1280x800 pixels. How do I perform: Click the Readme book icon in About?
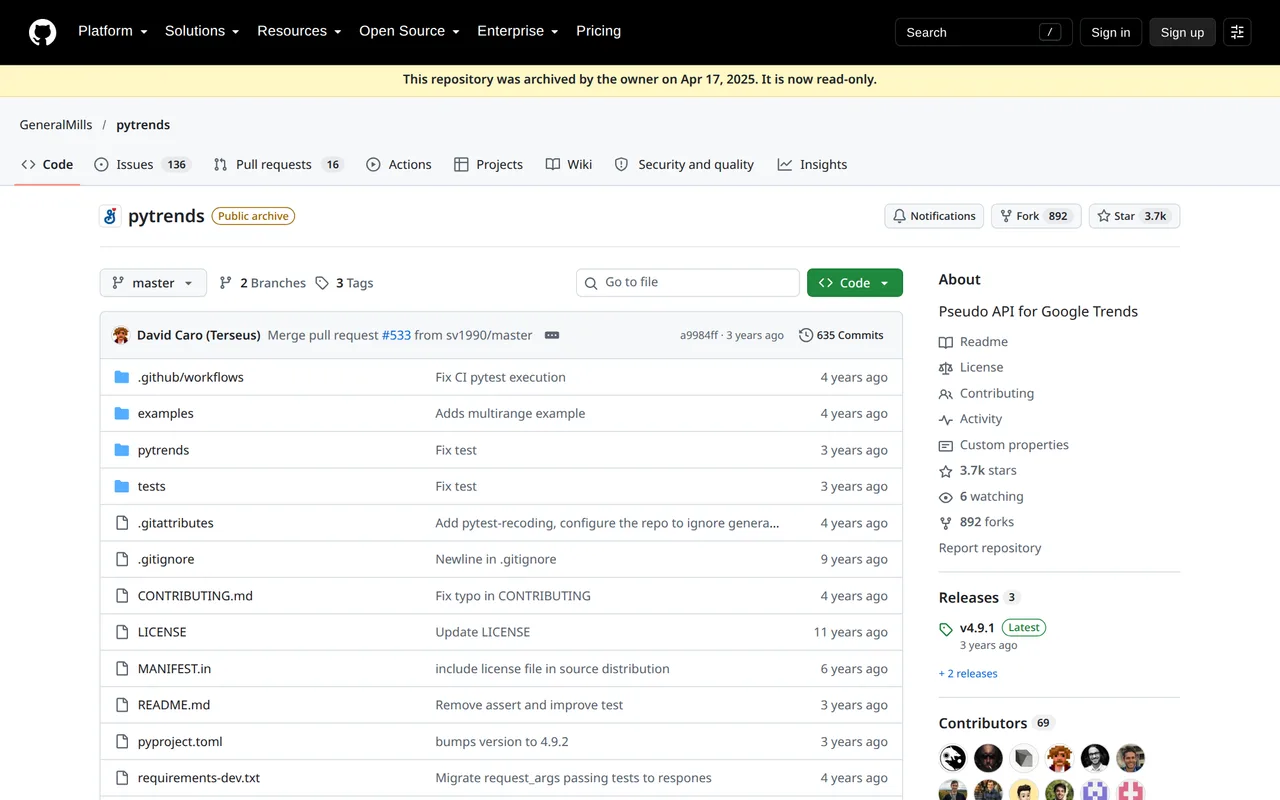(x=946, y=342)
